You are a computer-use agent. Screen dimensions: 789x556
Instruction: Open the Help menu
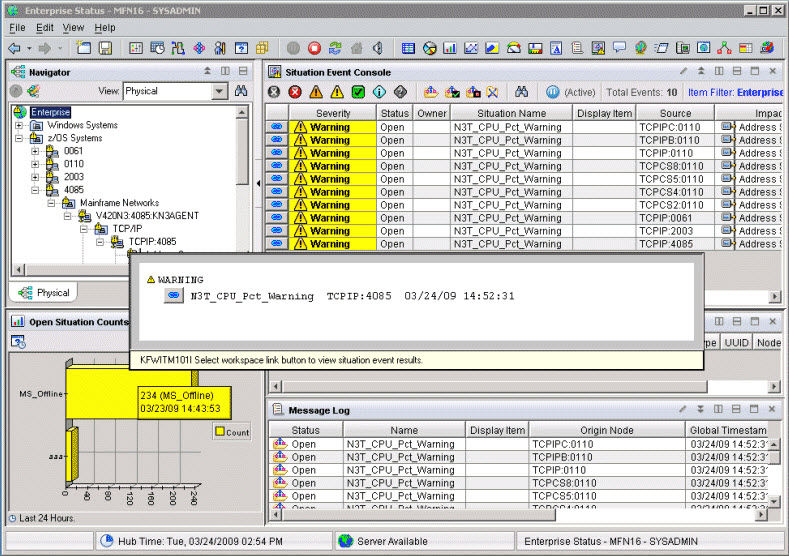click(105, 28)
